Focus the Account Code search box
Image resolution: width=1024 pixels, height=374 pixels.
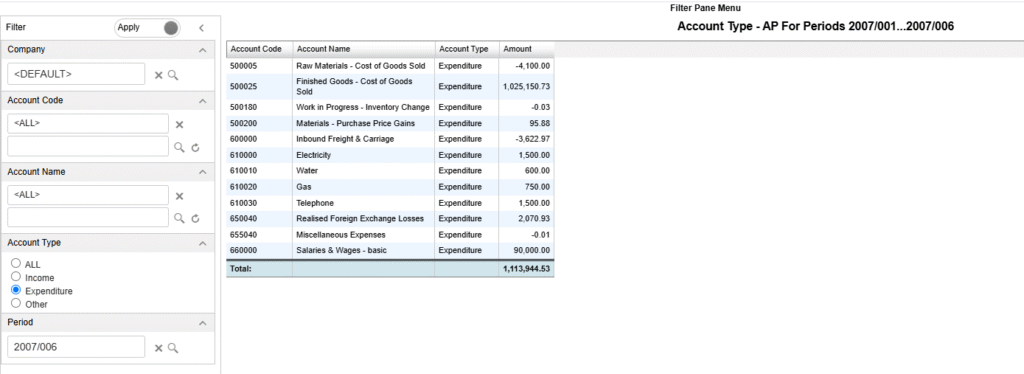tap(88, 146)
